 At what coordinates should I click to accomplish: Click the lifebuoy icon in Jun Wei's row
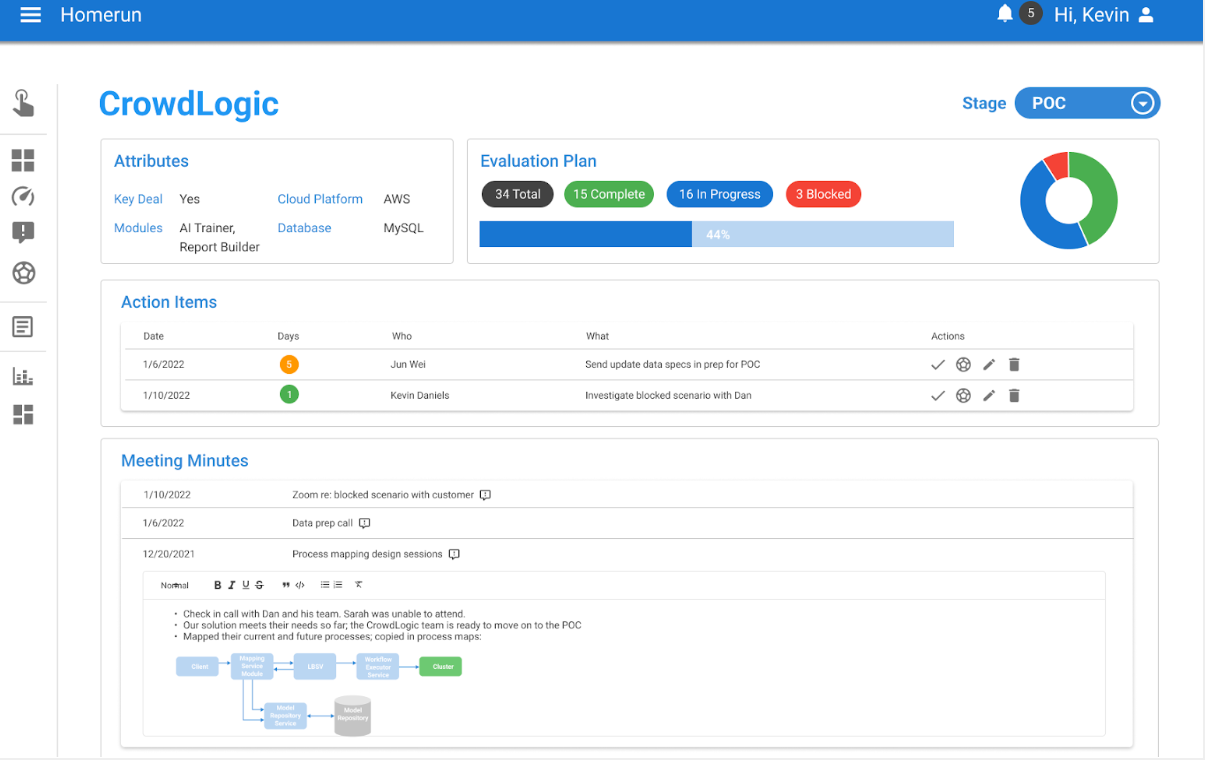(963, 365)
